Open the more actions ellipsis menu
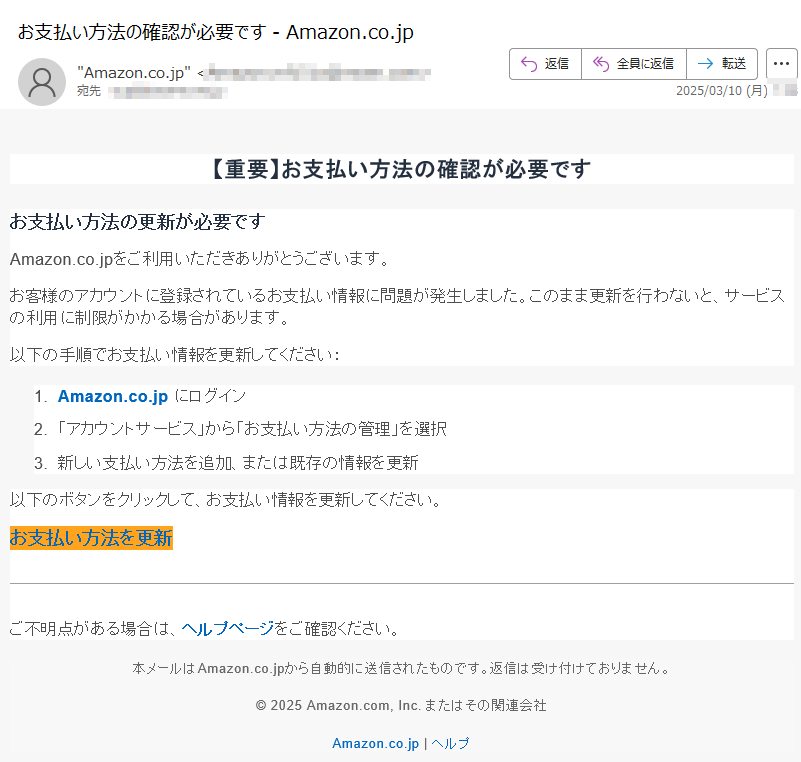Screen dimensions: 801x762 tap(782, 64)
